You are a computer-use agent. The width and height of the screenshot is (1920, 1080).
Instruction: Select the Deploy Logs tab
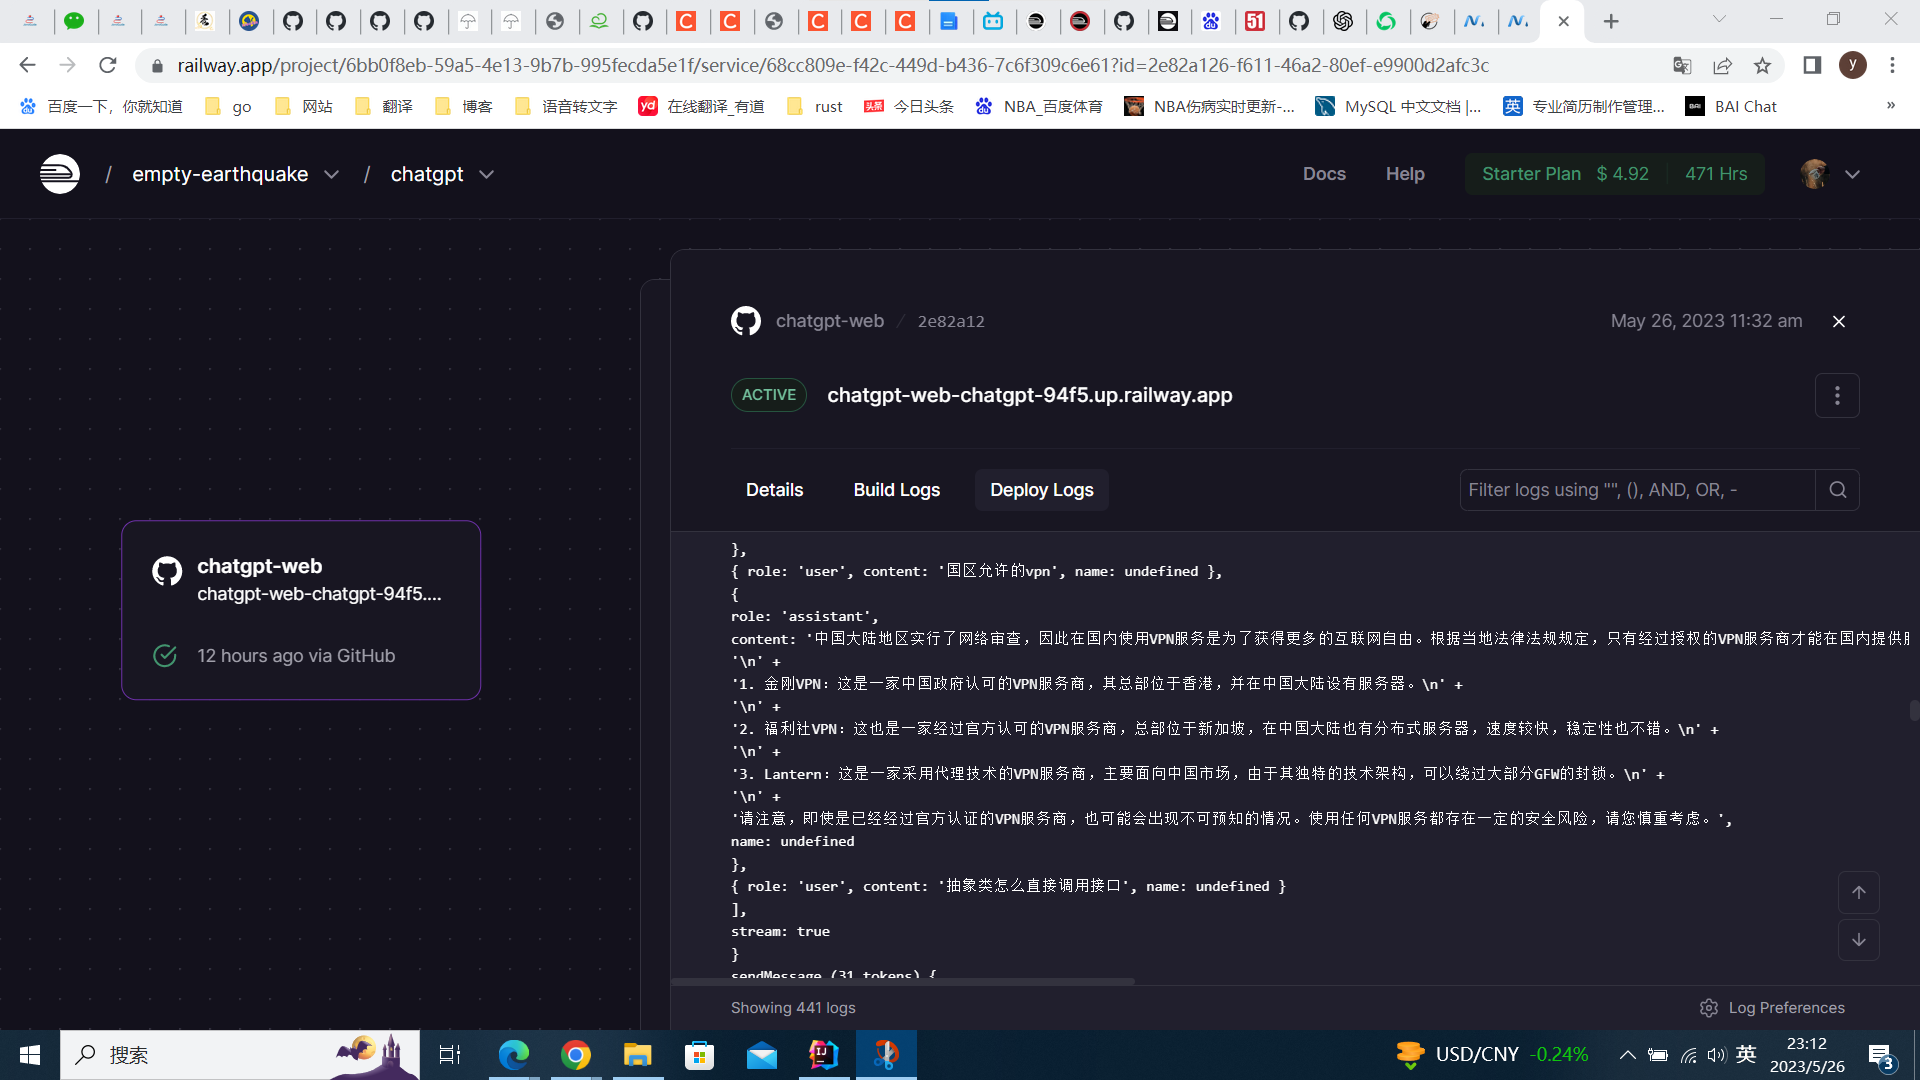[x=1041, y=490]
